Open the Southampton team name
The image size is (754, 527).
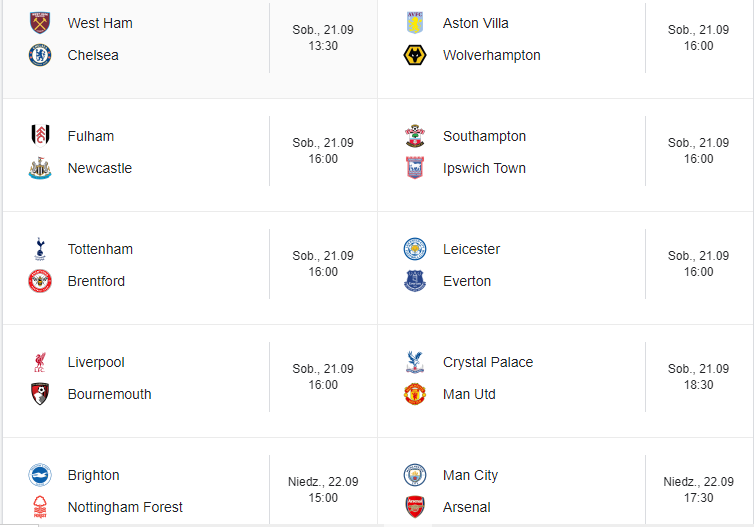click(x=484, y=136)
